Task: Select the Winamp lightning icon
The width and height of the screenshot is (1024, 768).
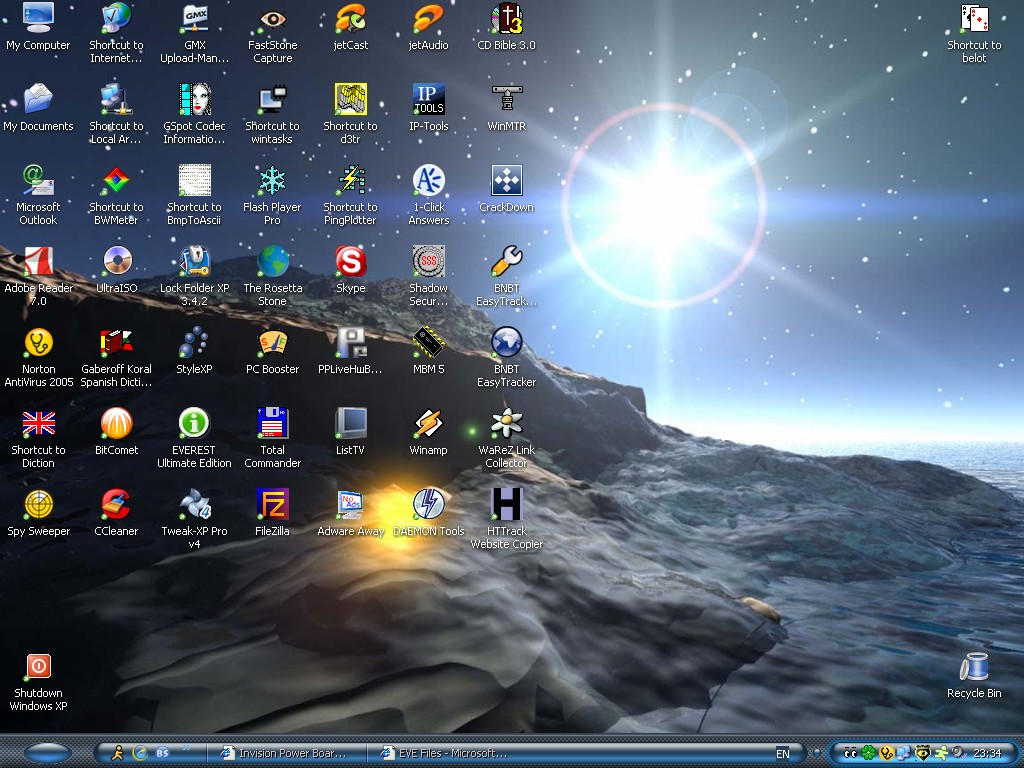Action: tap(428, 423)
